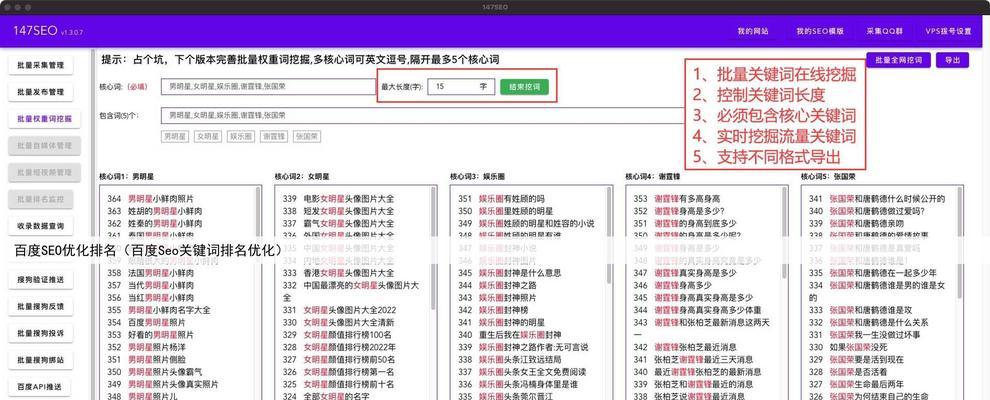This screenshot has height=400, width=990.
Task: Select the greyed 批量排名监控 sidebar item
Action: pos(40,199)
